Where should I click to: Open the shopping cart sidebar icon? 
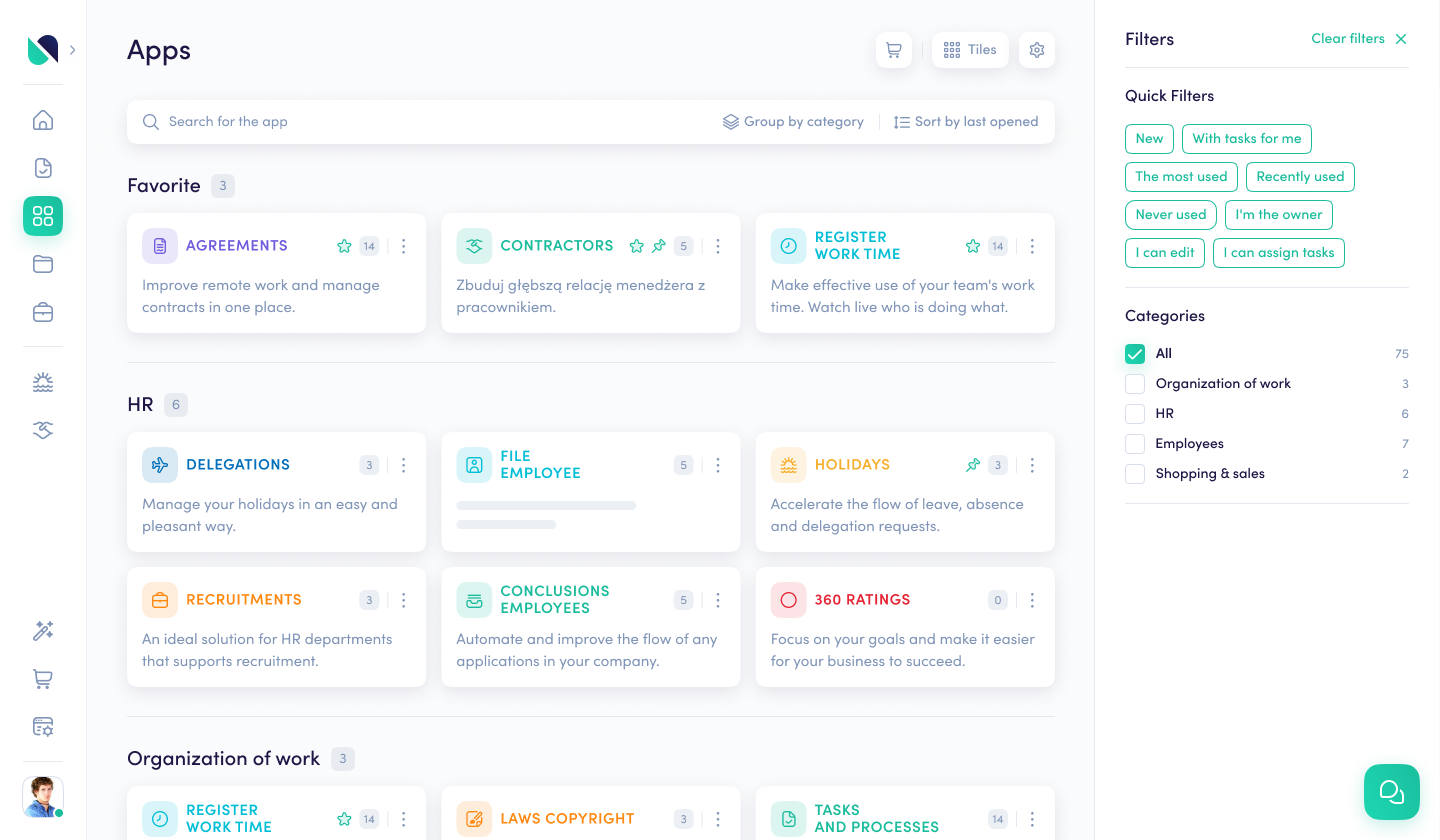click(x=43, y=679)
